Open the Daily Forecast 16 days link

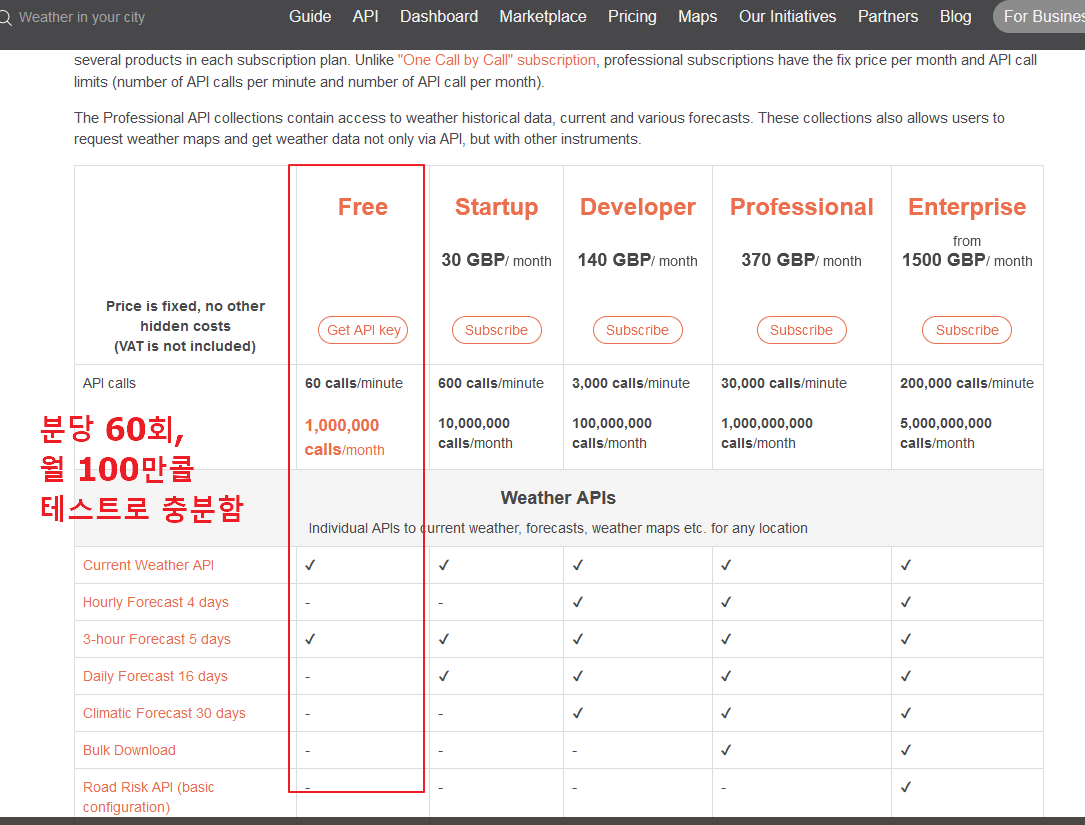(x=155, y=676)
